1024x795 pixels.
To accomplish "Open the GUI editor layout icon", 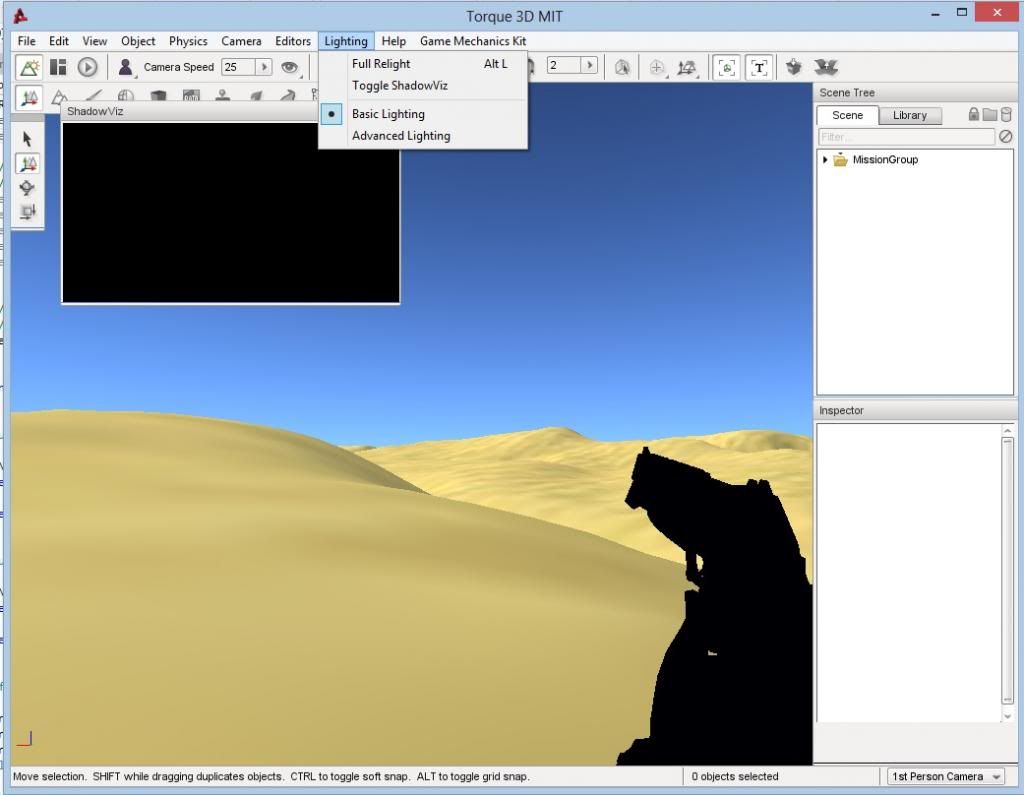I will (x=59, y=67).
